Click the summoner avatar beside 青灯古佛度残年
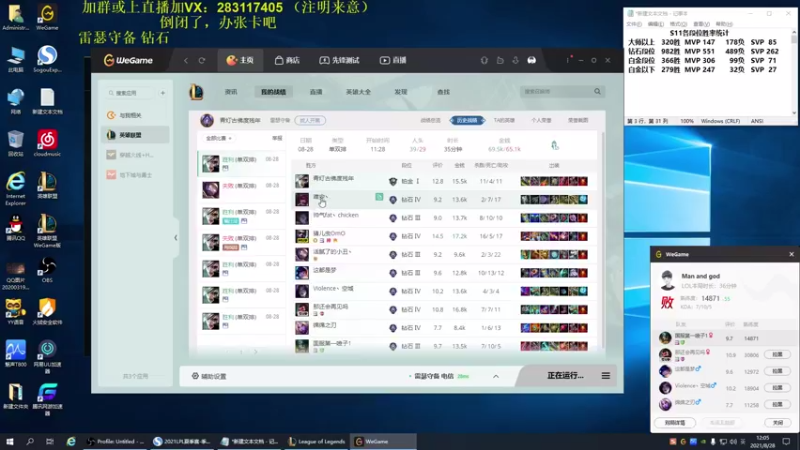This screenshot has height=450, width=800. 207,120
